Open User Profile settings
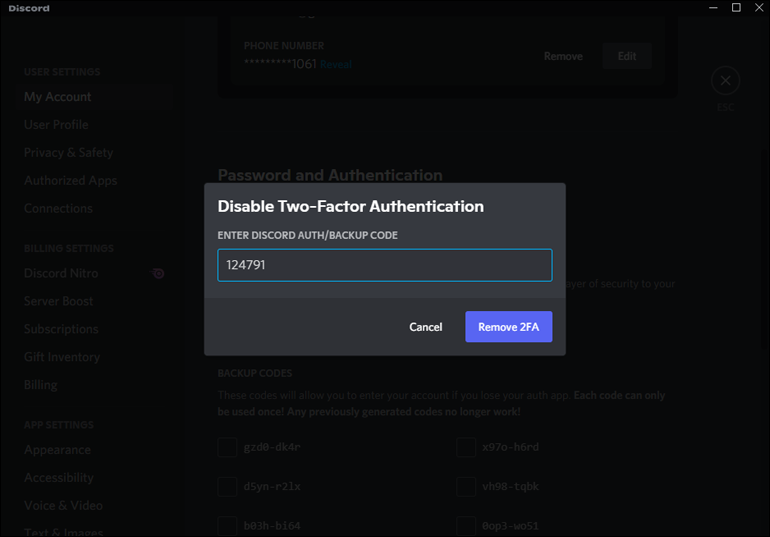The width and height of the screenshot is (770, 537). (x=56, y=125)
